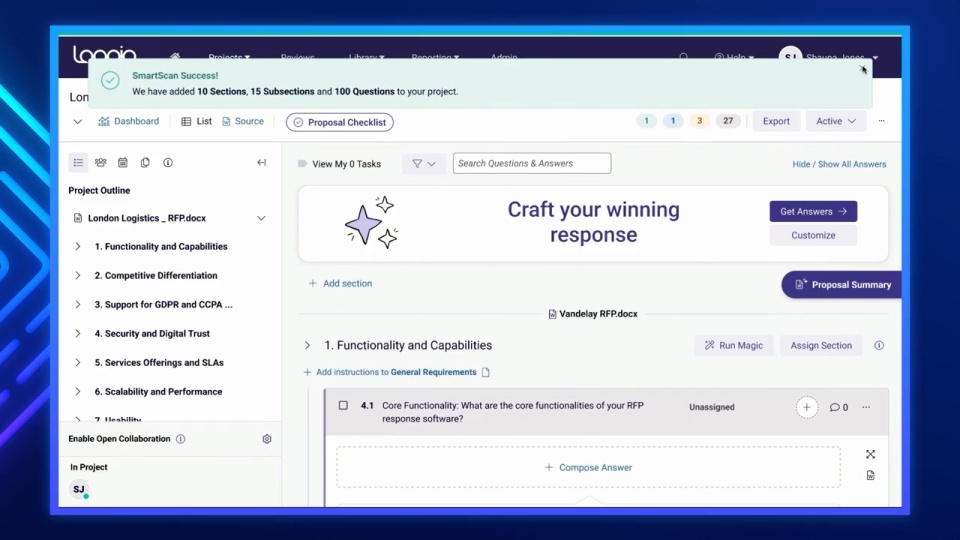
Task: Click the Vandelay RFP.docx file label
Action: (x=593, y=314)
